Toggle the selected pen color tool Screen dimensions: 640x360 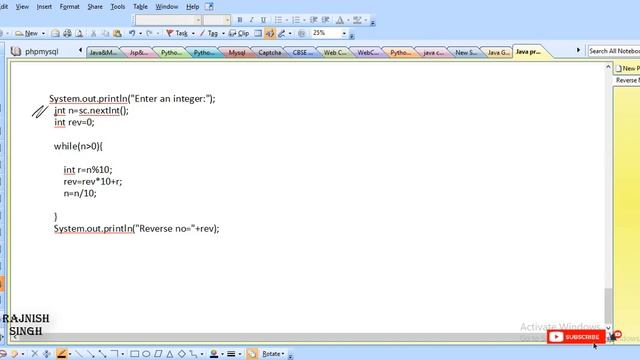pos(62,354)
